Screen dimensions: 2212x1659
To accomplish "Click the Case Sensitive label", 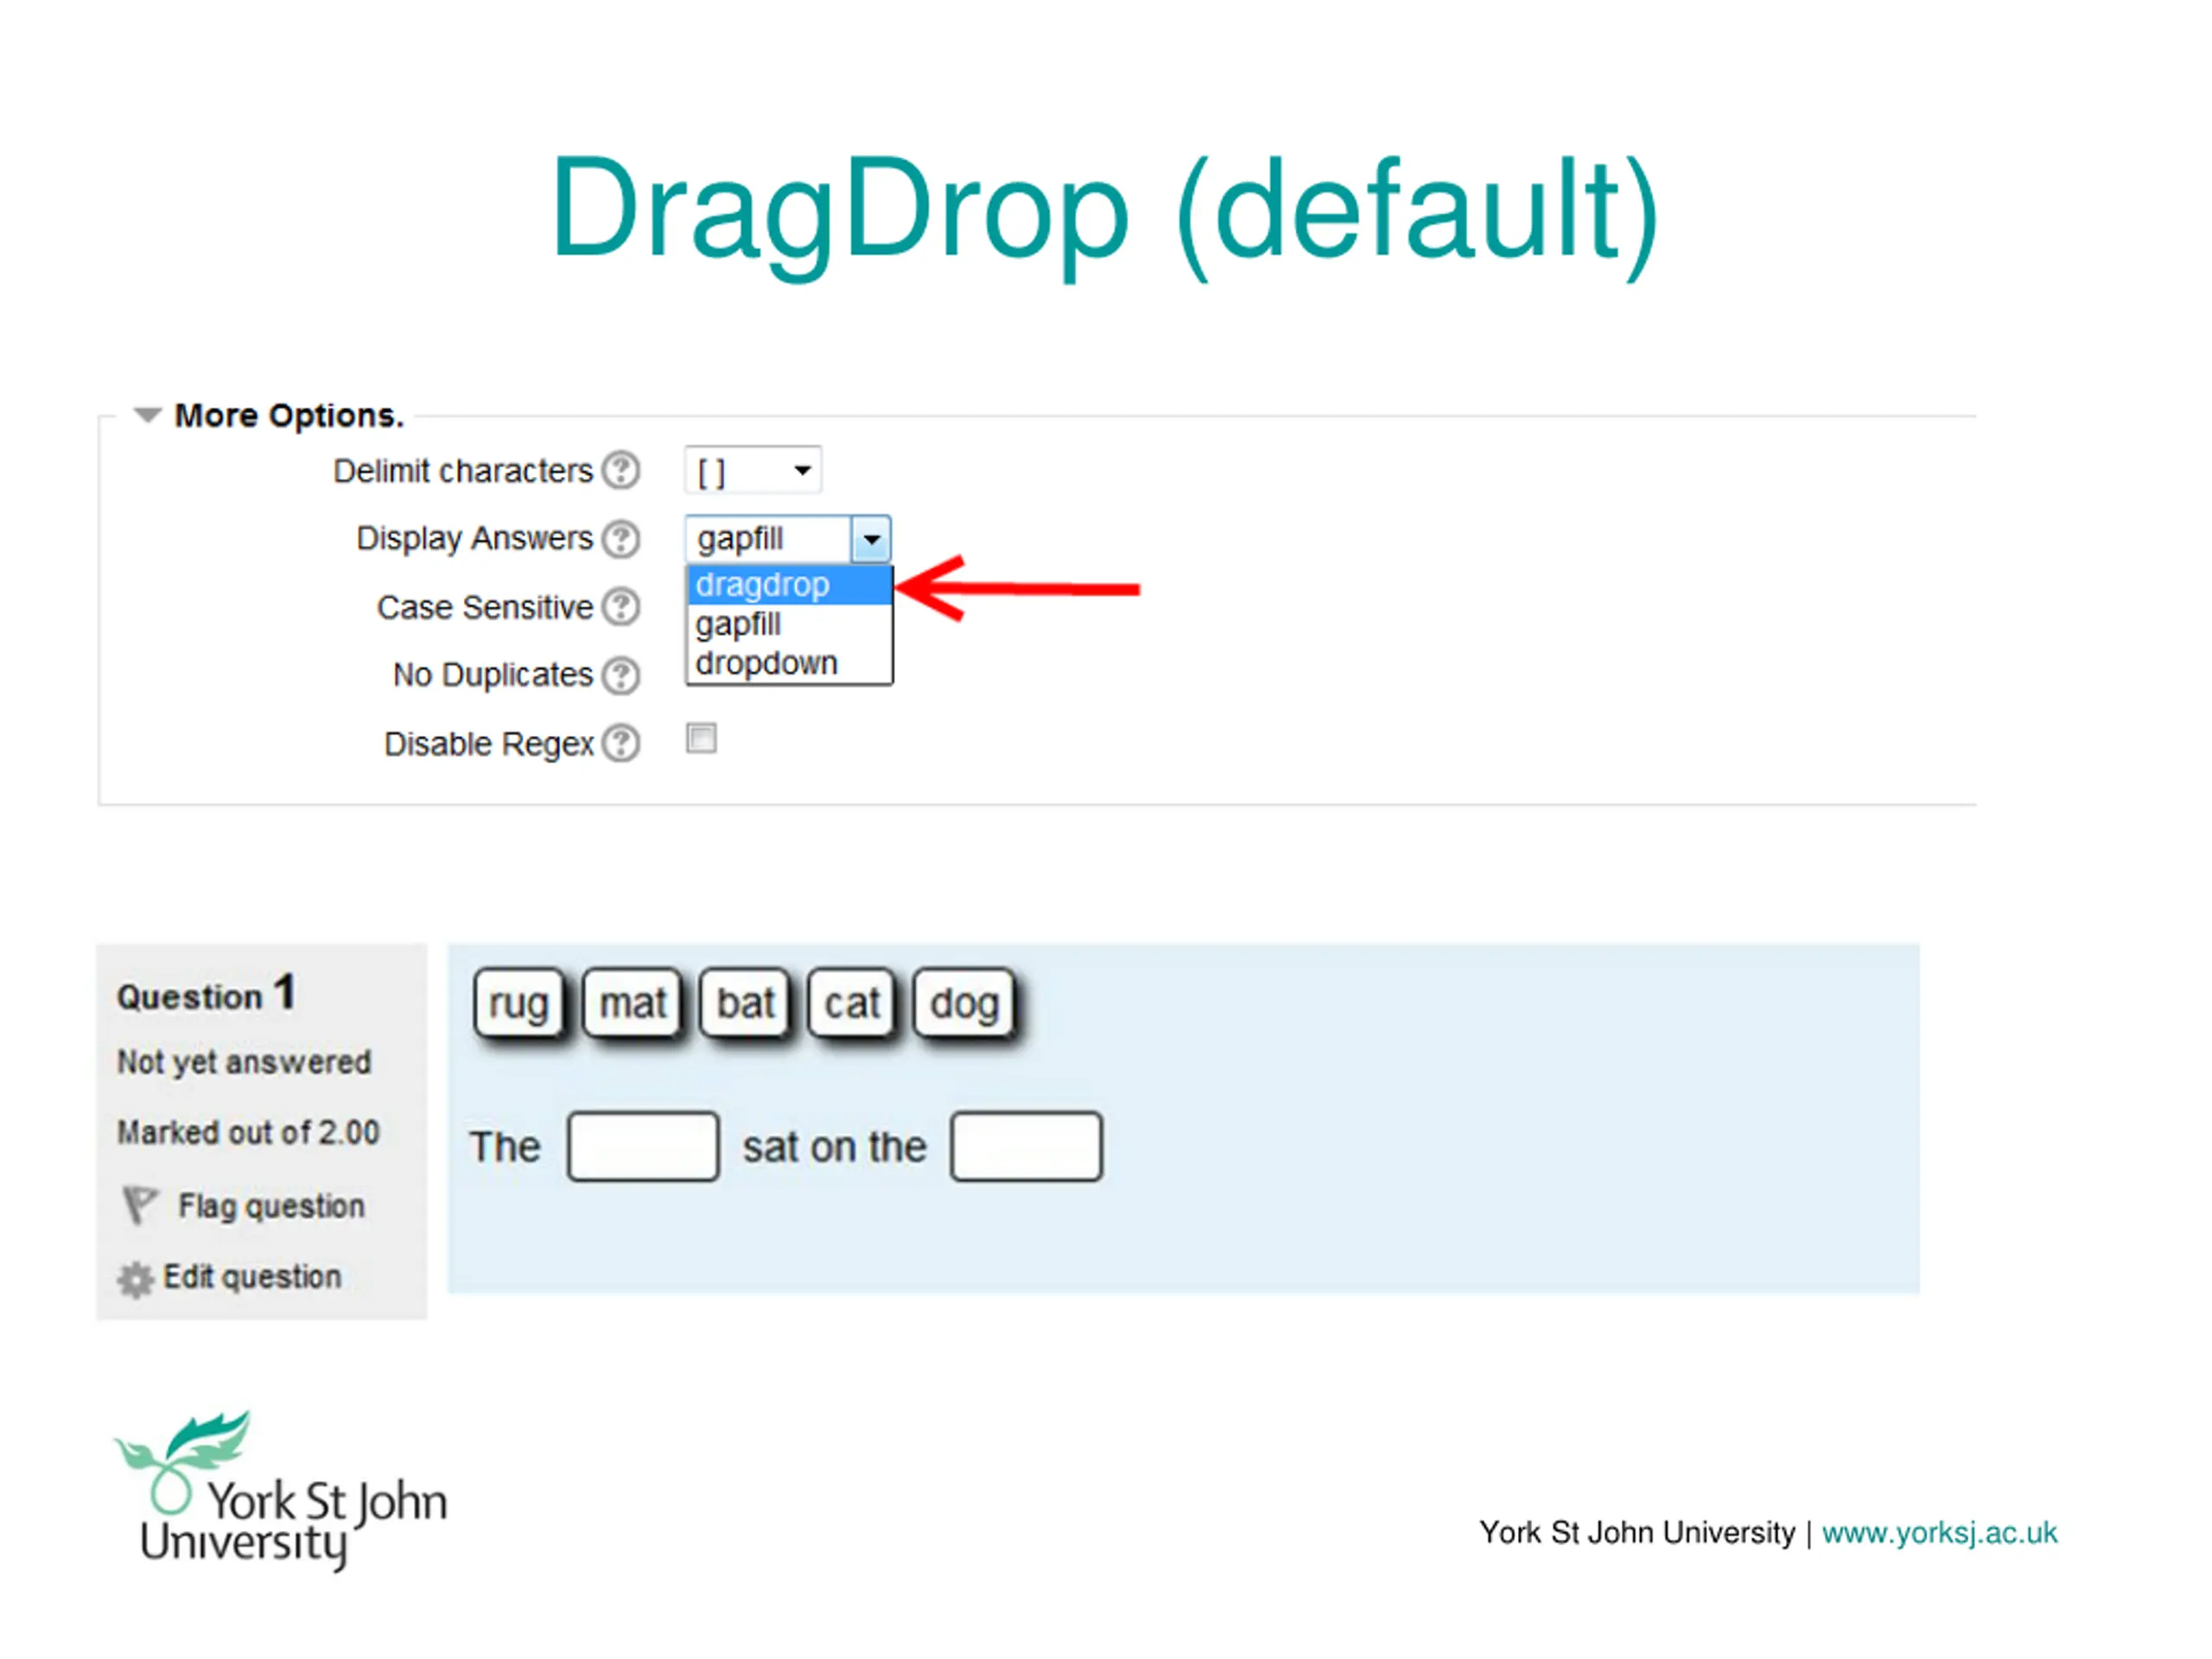I will (485, 608).
